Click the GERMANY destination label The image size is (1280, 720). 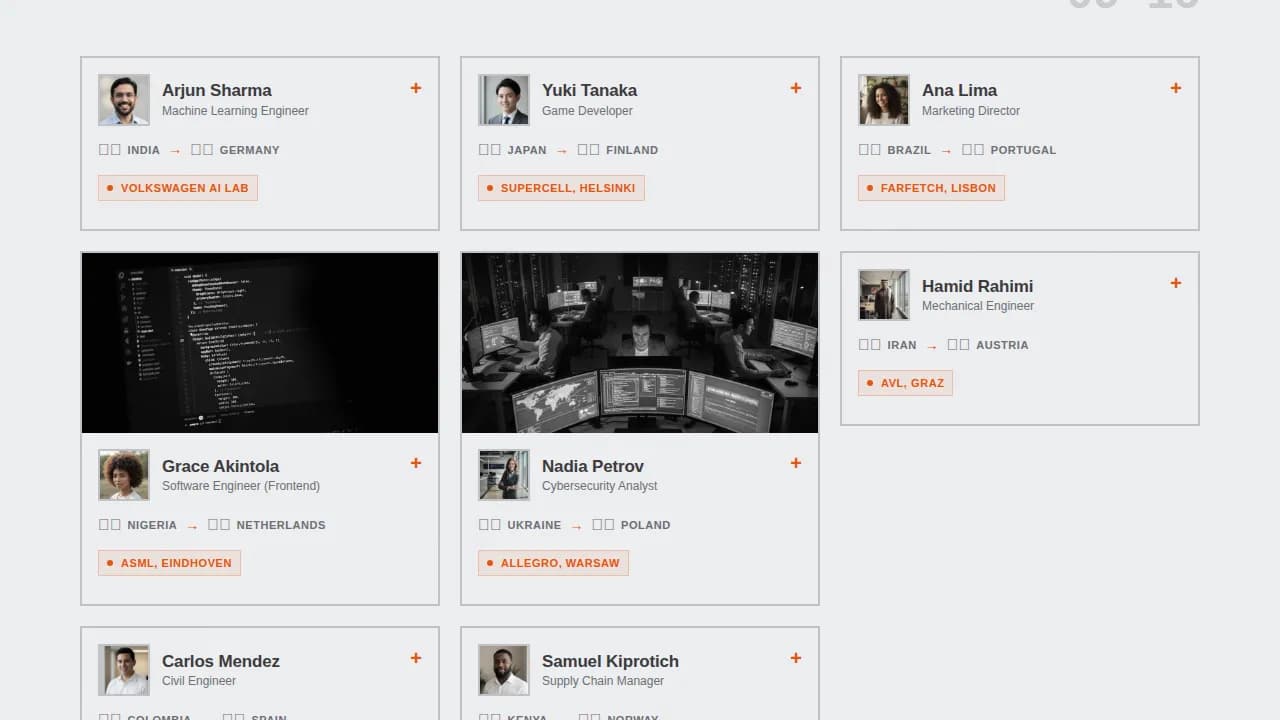click(249, 150)
